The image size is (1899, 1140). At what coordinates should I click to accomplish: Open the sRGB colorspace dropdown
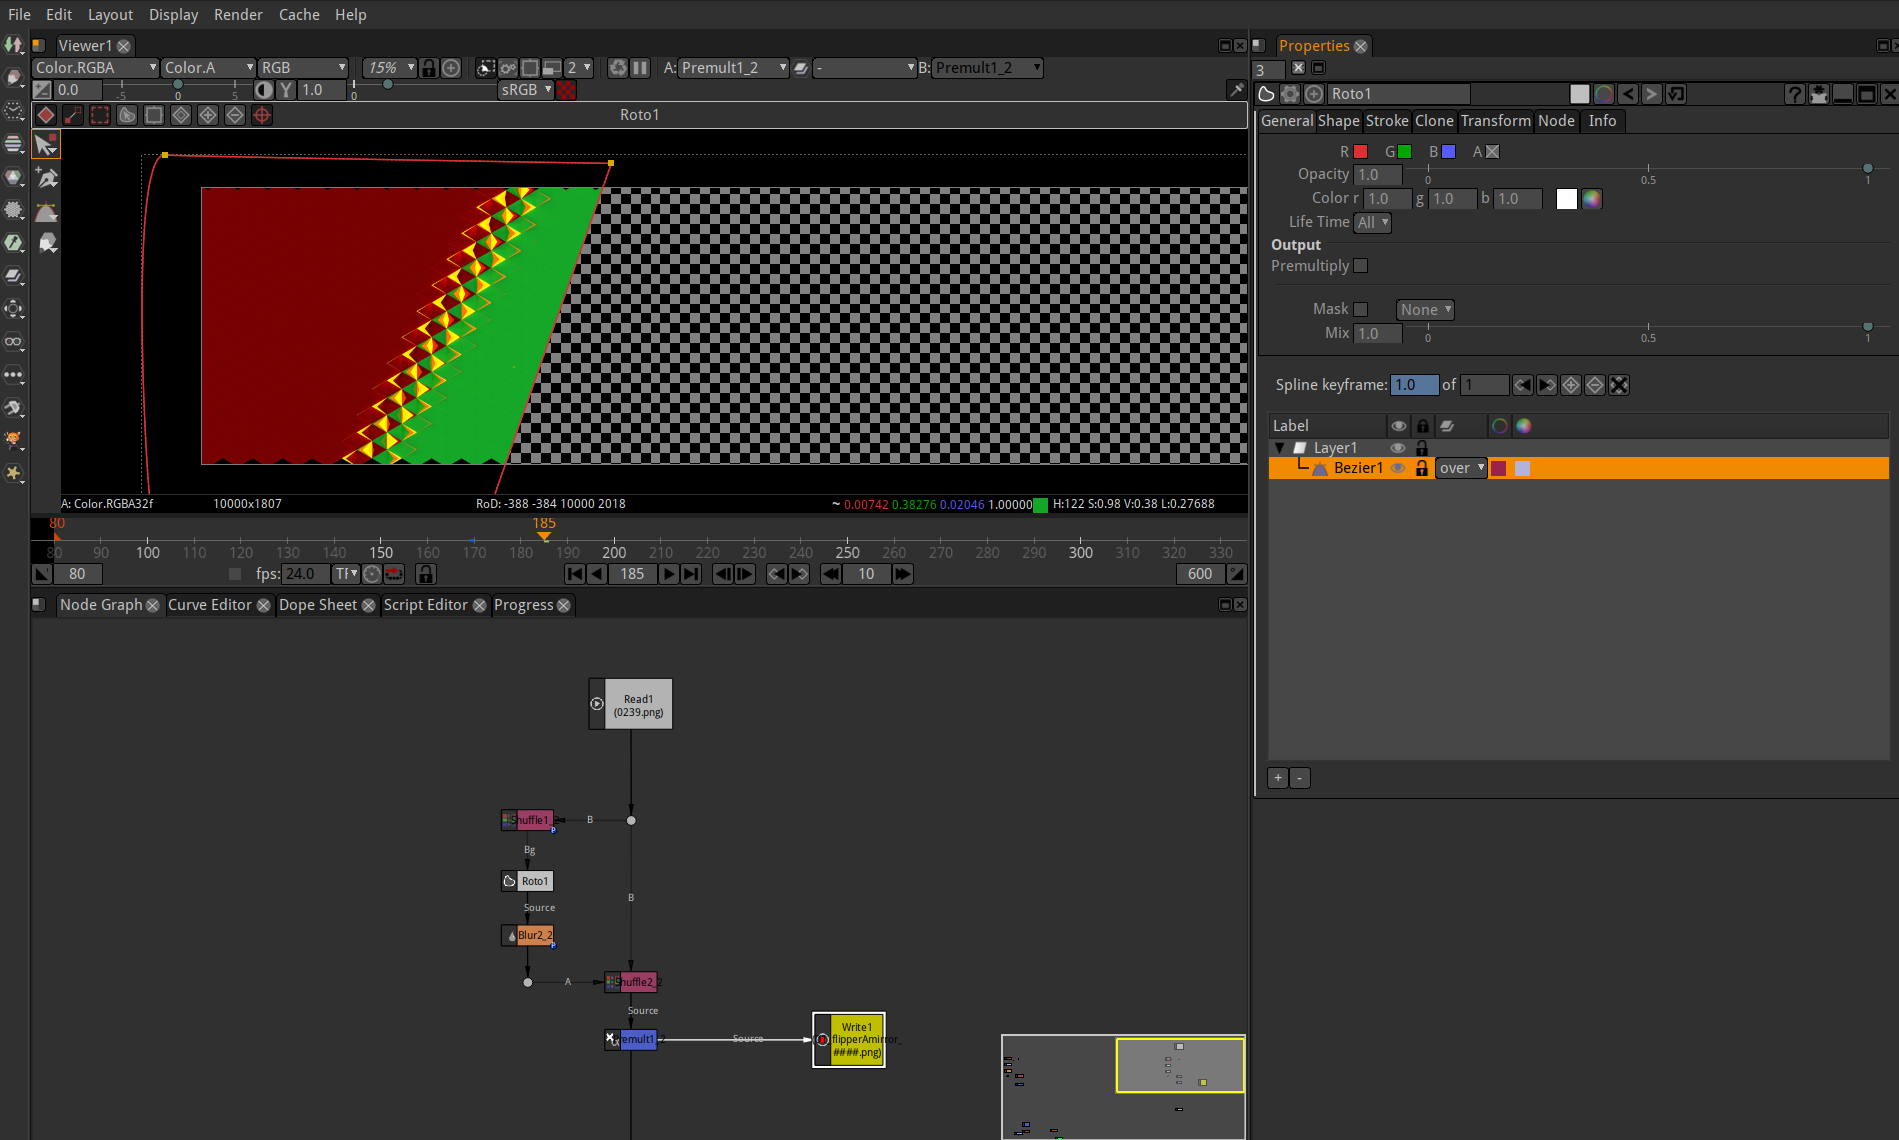(526, 90)
